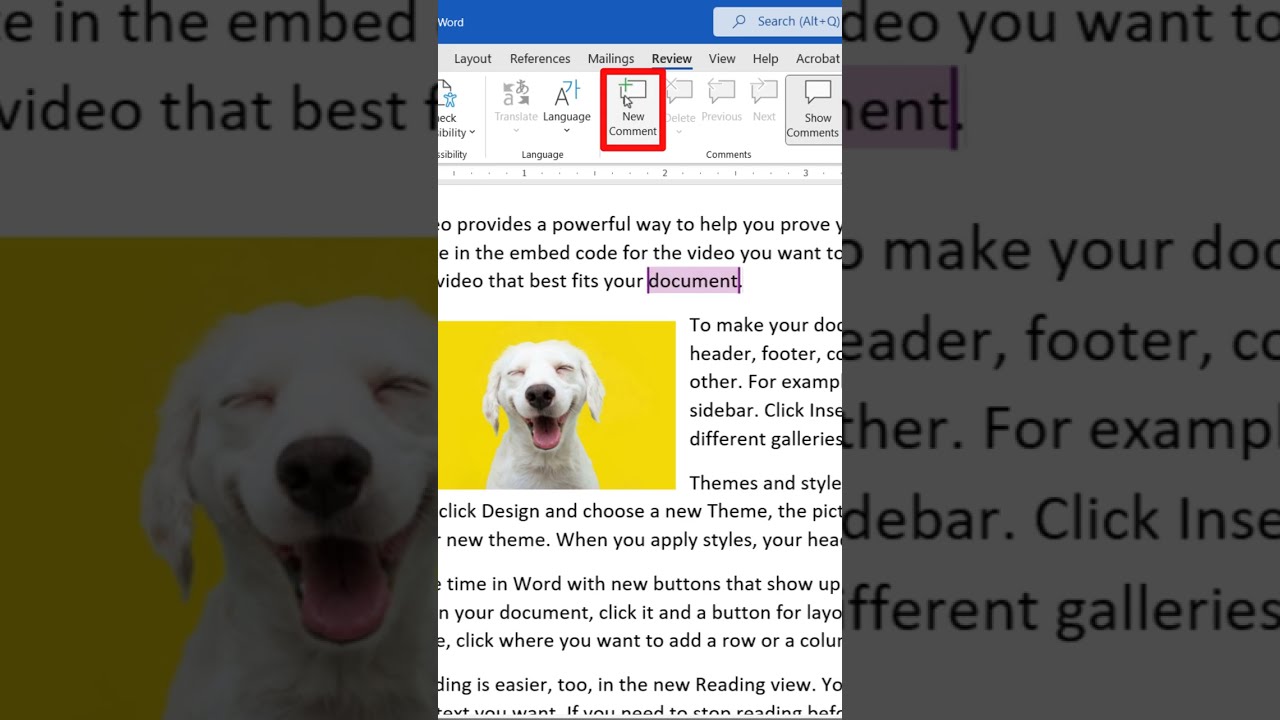Image resolution: width=1280 pixels, height=720 pixels.
Task: Go to the Previous comment
Action: coord(722,103)
